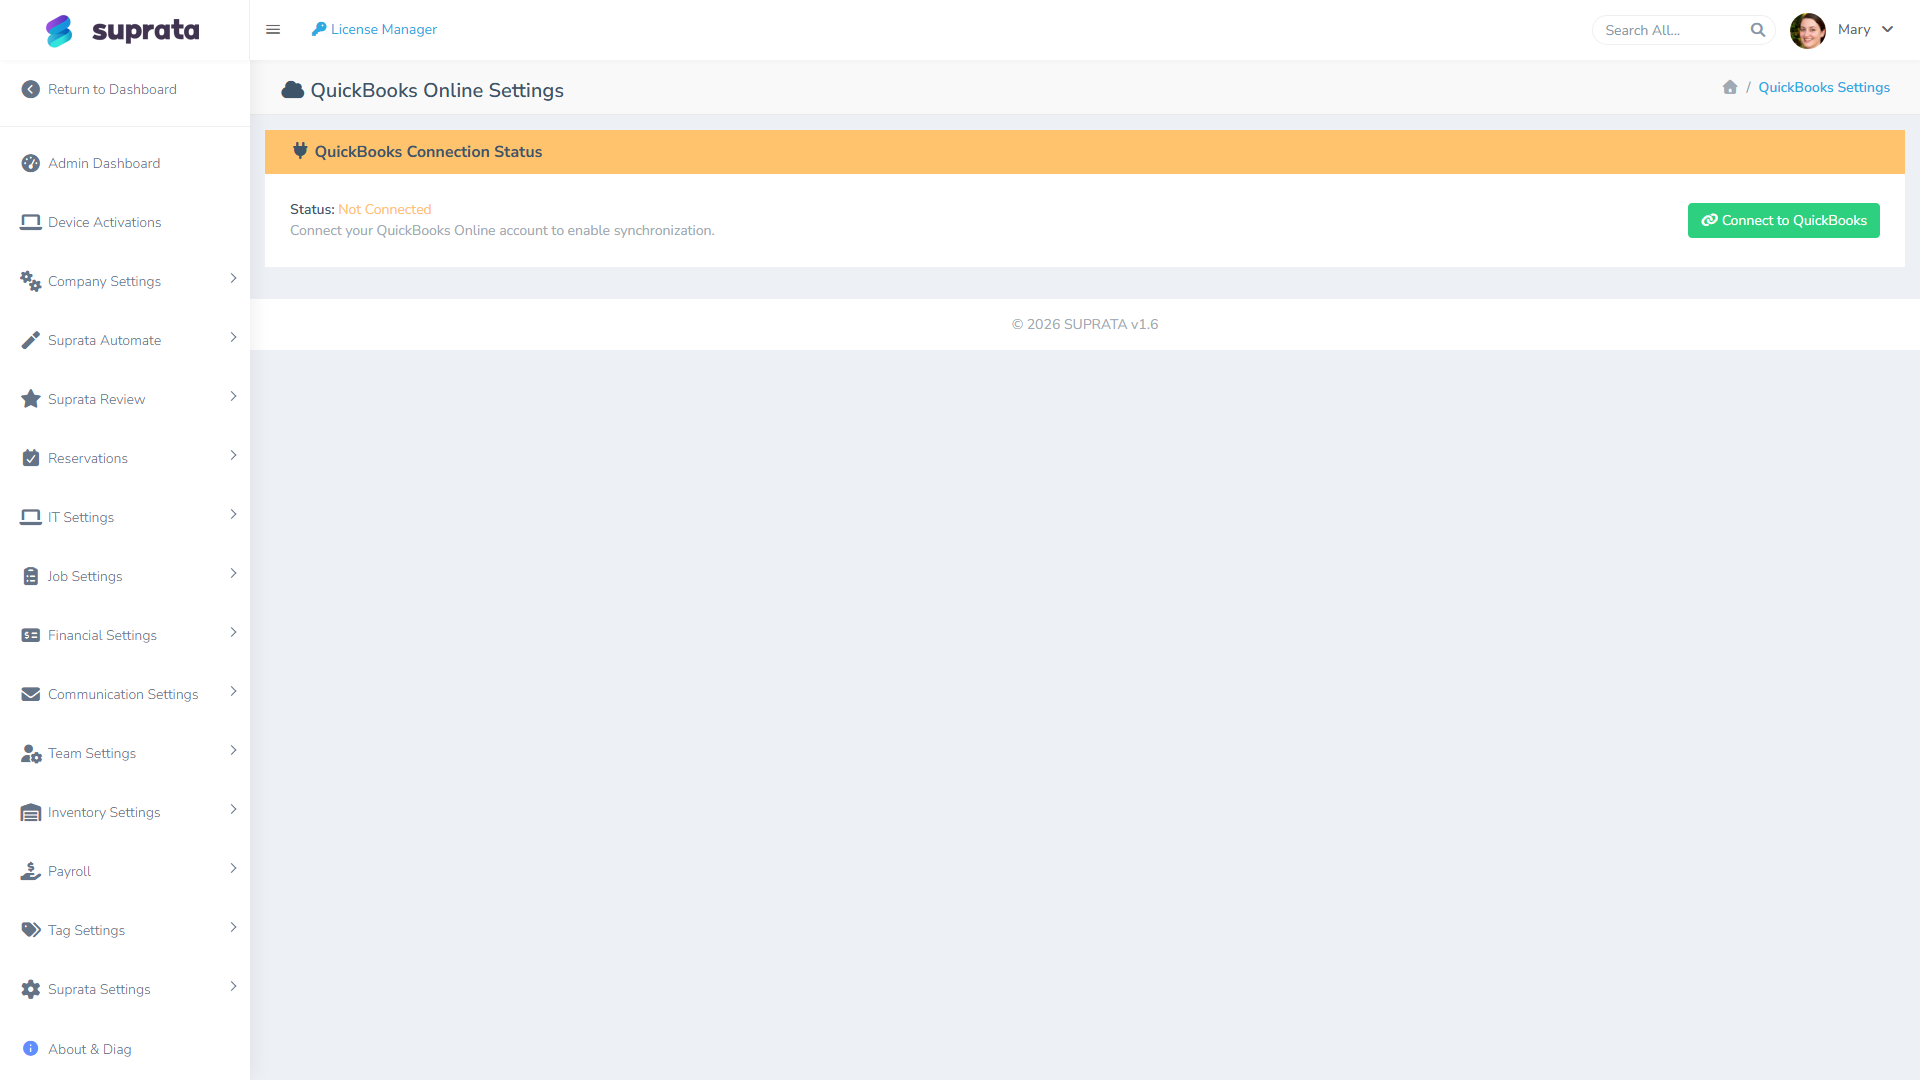Expand the Reservations chevron

coord(233,455)
